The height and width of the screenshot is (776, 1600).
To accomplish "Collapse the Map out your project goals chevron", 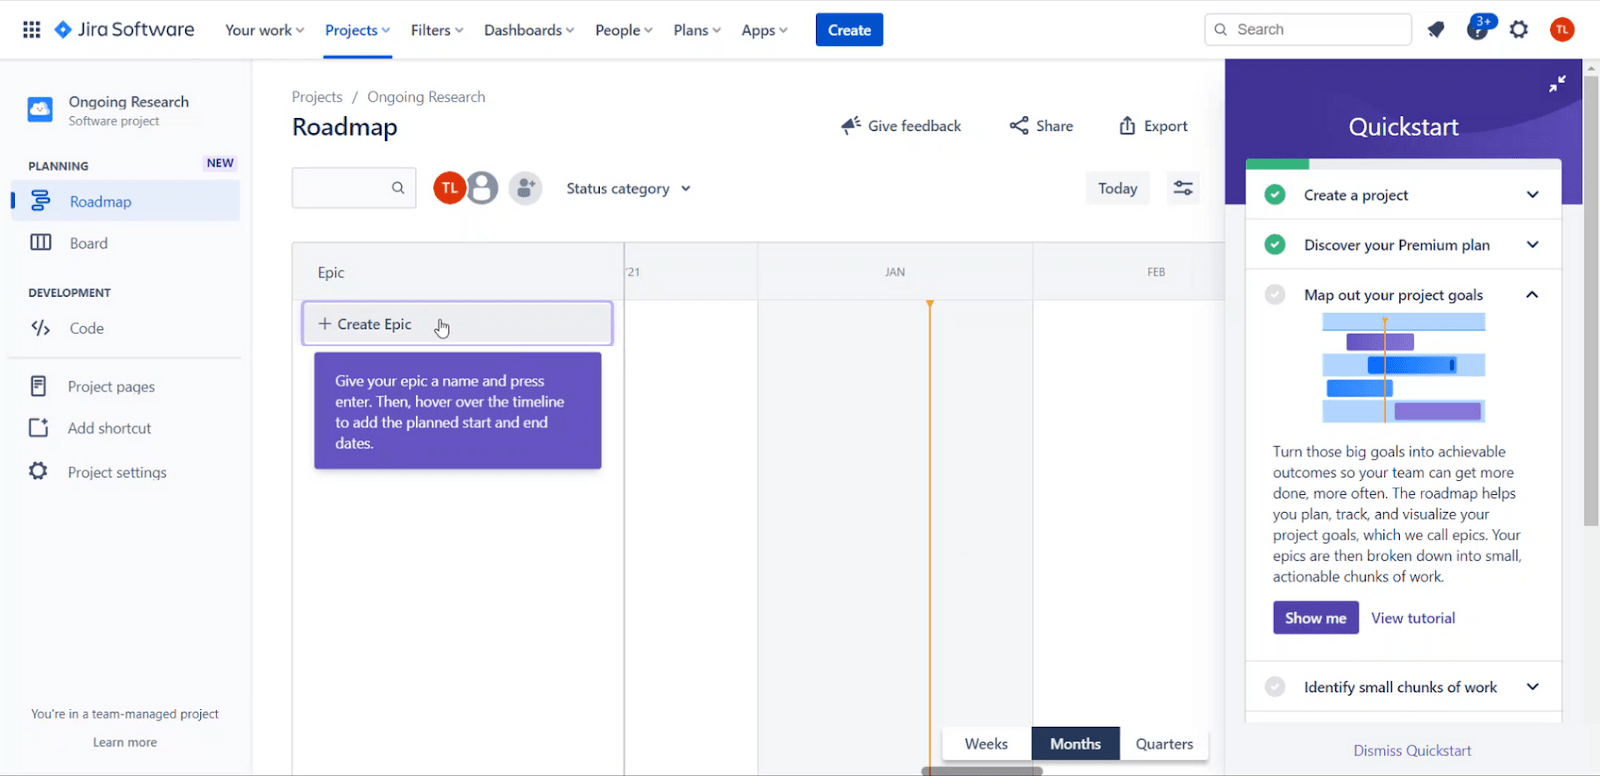I will [1532, 295].
